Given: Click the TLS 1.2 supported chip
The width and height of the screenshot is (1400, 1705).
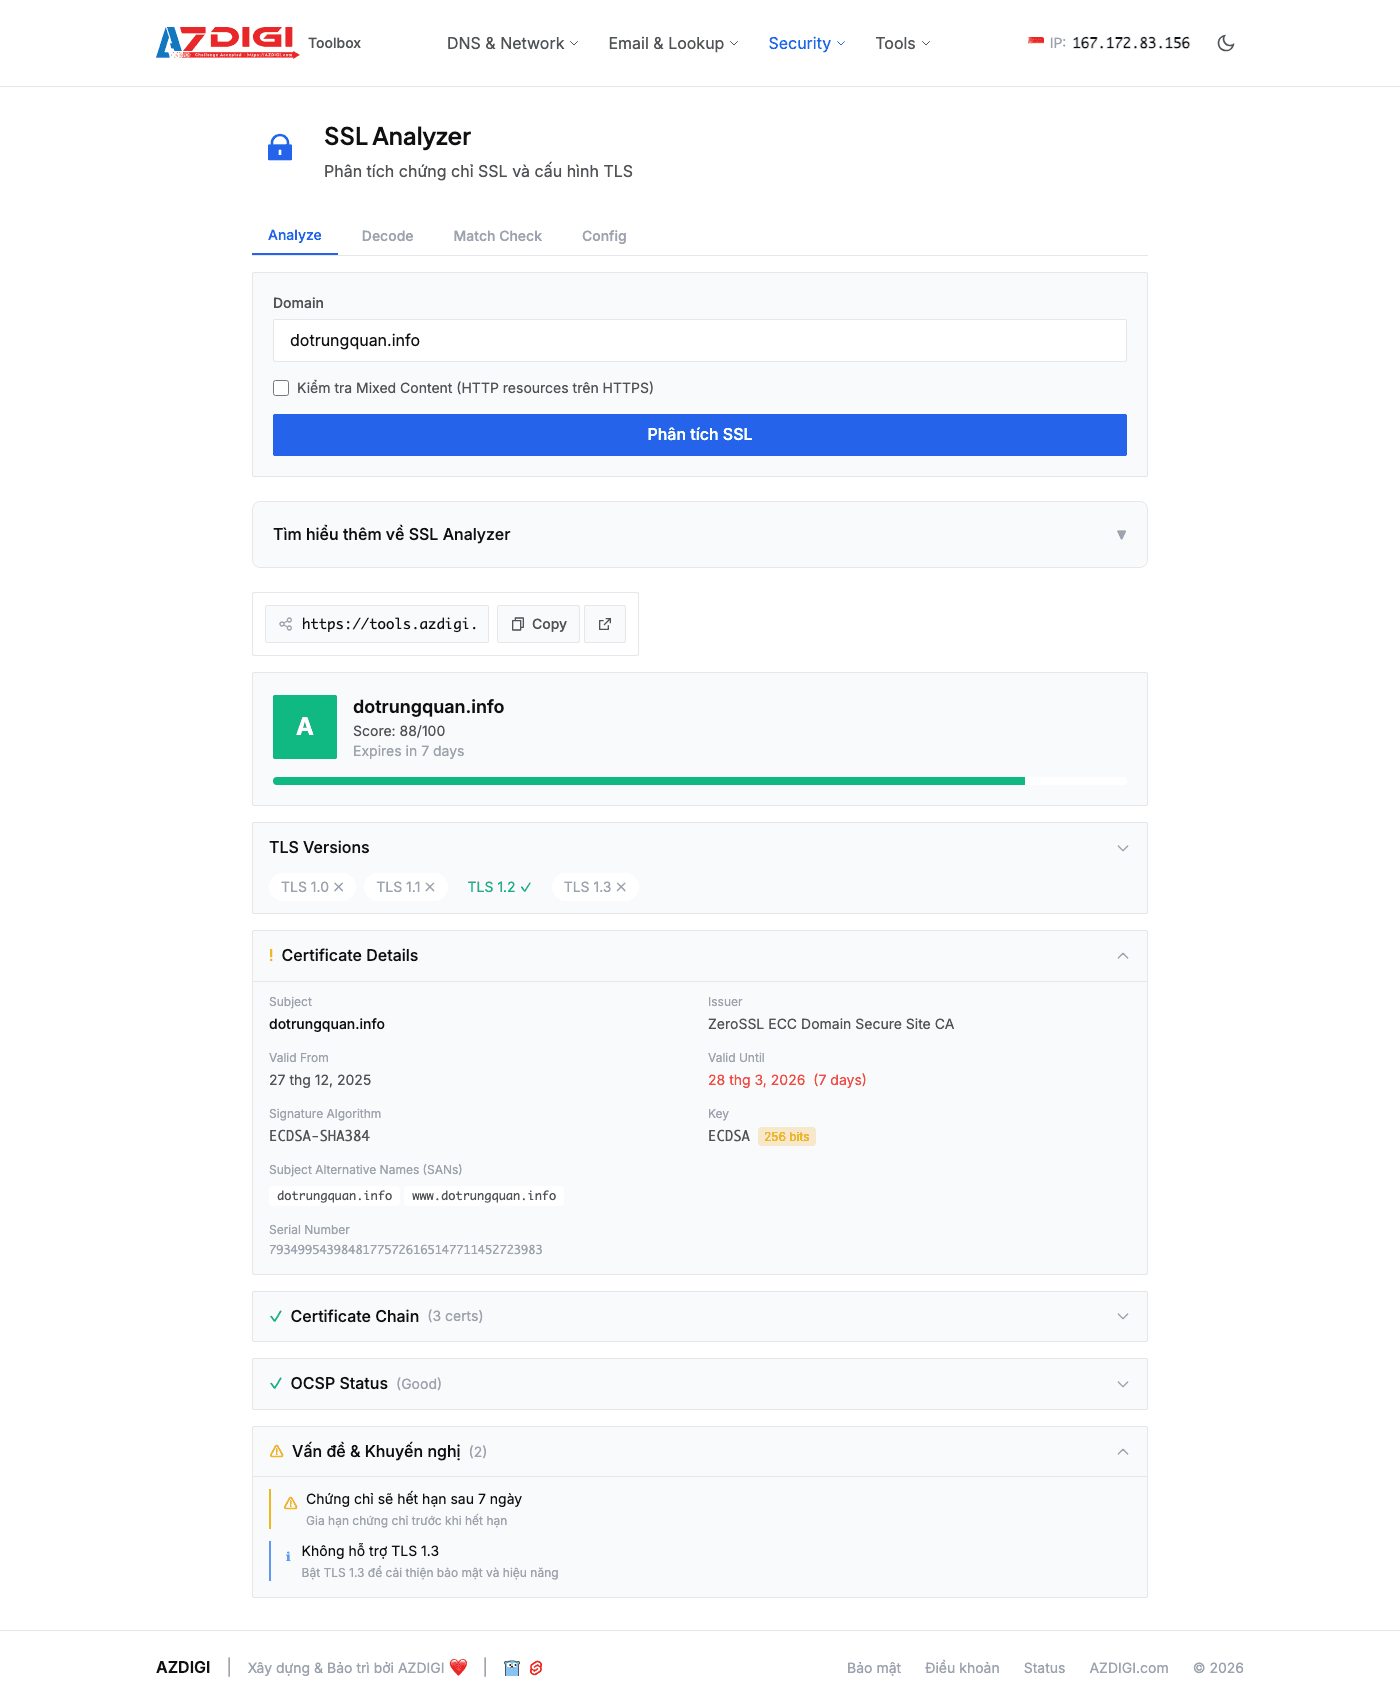Looking at the screenshot, I should tap(499, 887).
